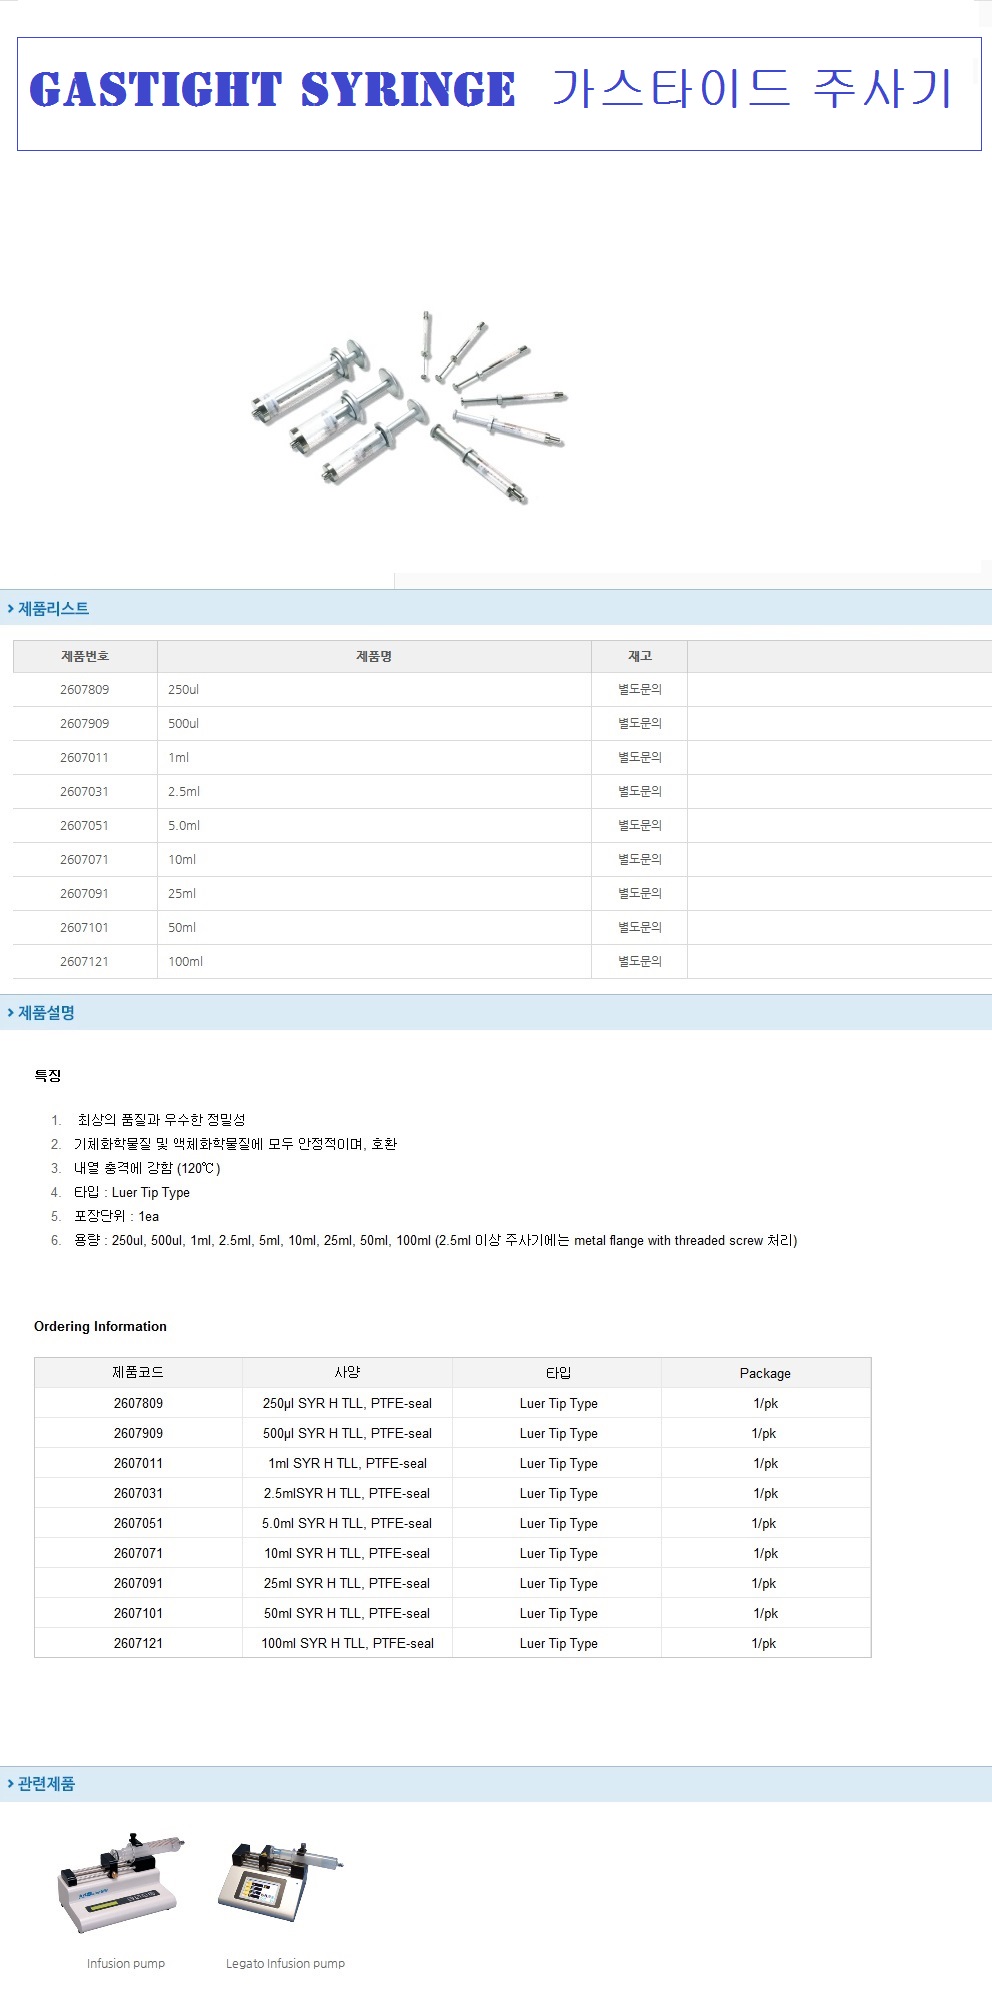Screen dimensions: 992x1995
Task: Click code 2607121 in the ordering table
Action: [138, 1643]
